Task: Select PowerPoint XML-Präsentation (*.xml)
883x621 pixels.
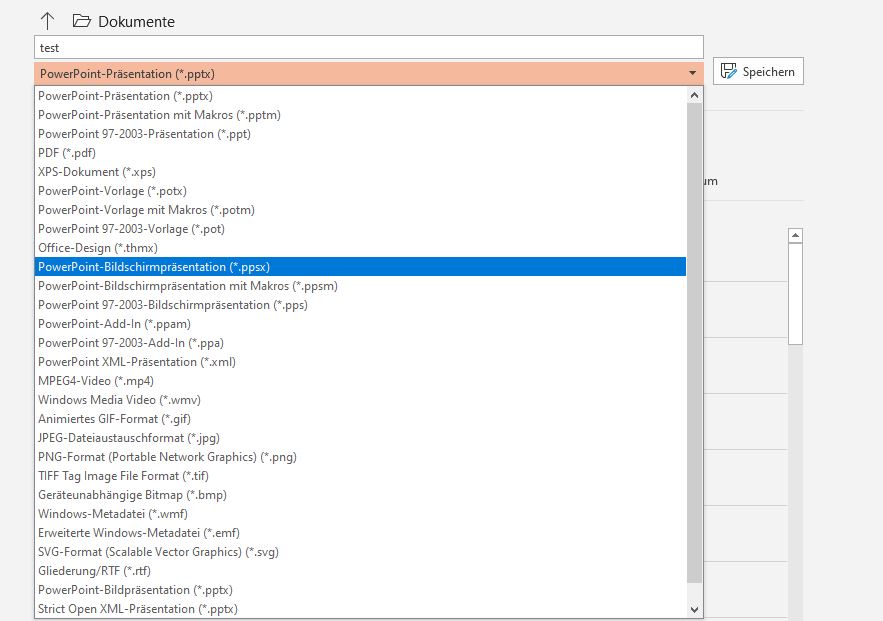Action: 360,362
